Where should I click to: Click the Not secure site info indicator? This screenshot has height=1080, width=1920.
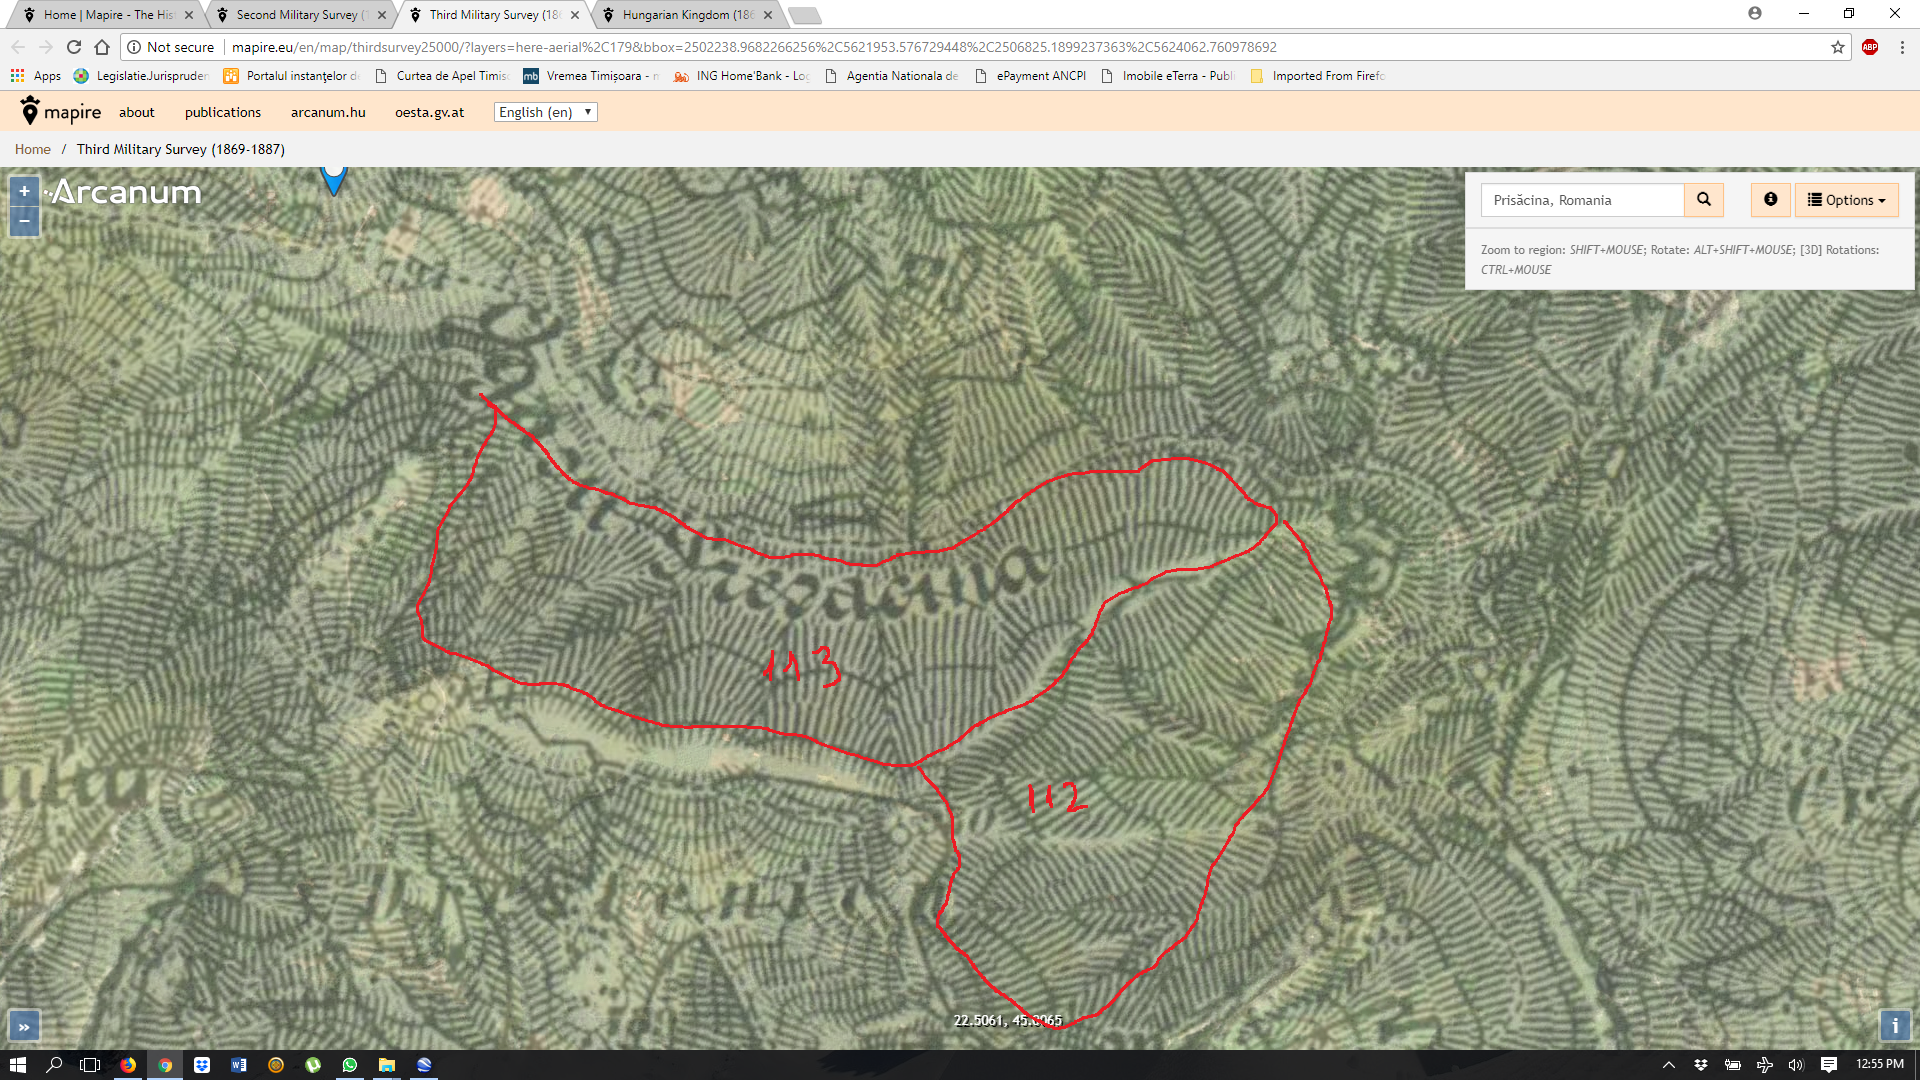pos(171,47)
